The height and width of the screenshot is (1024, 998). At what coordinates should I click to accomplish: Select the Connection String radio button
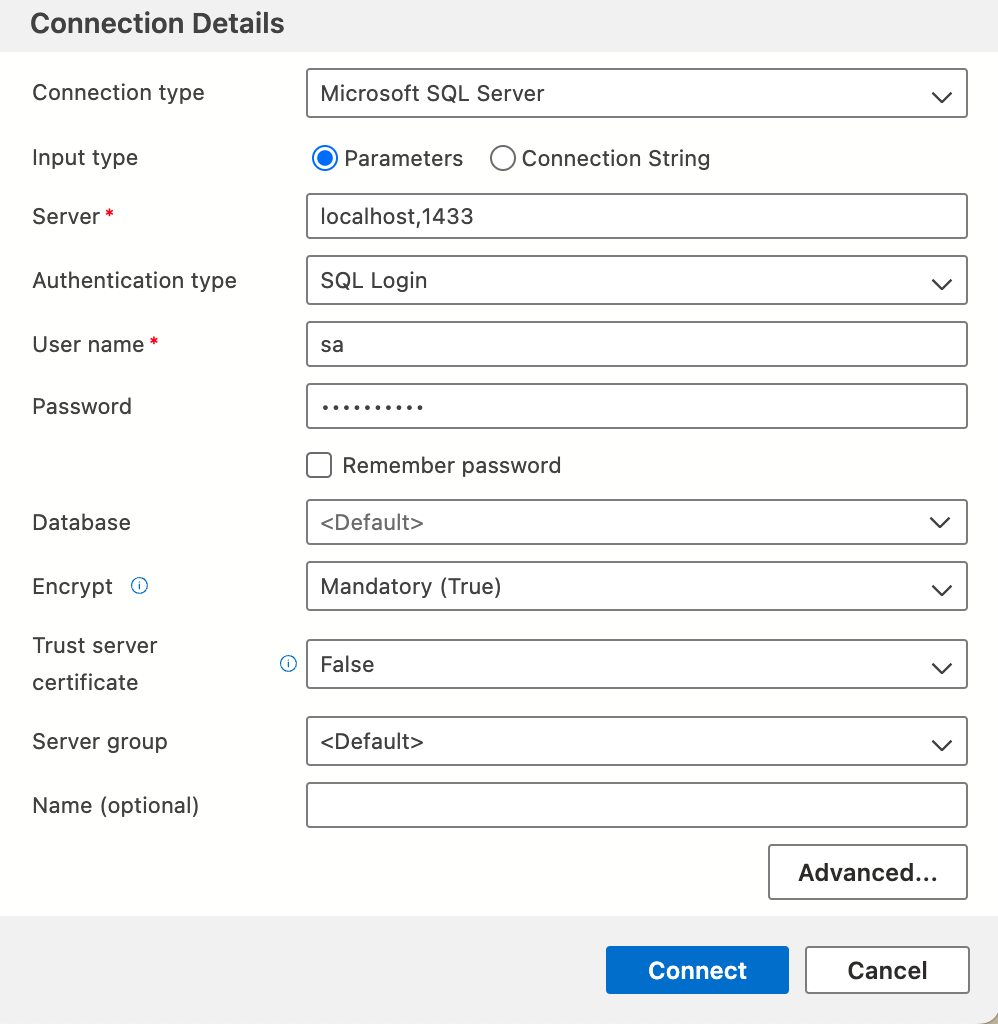click(502, 158)
